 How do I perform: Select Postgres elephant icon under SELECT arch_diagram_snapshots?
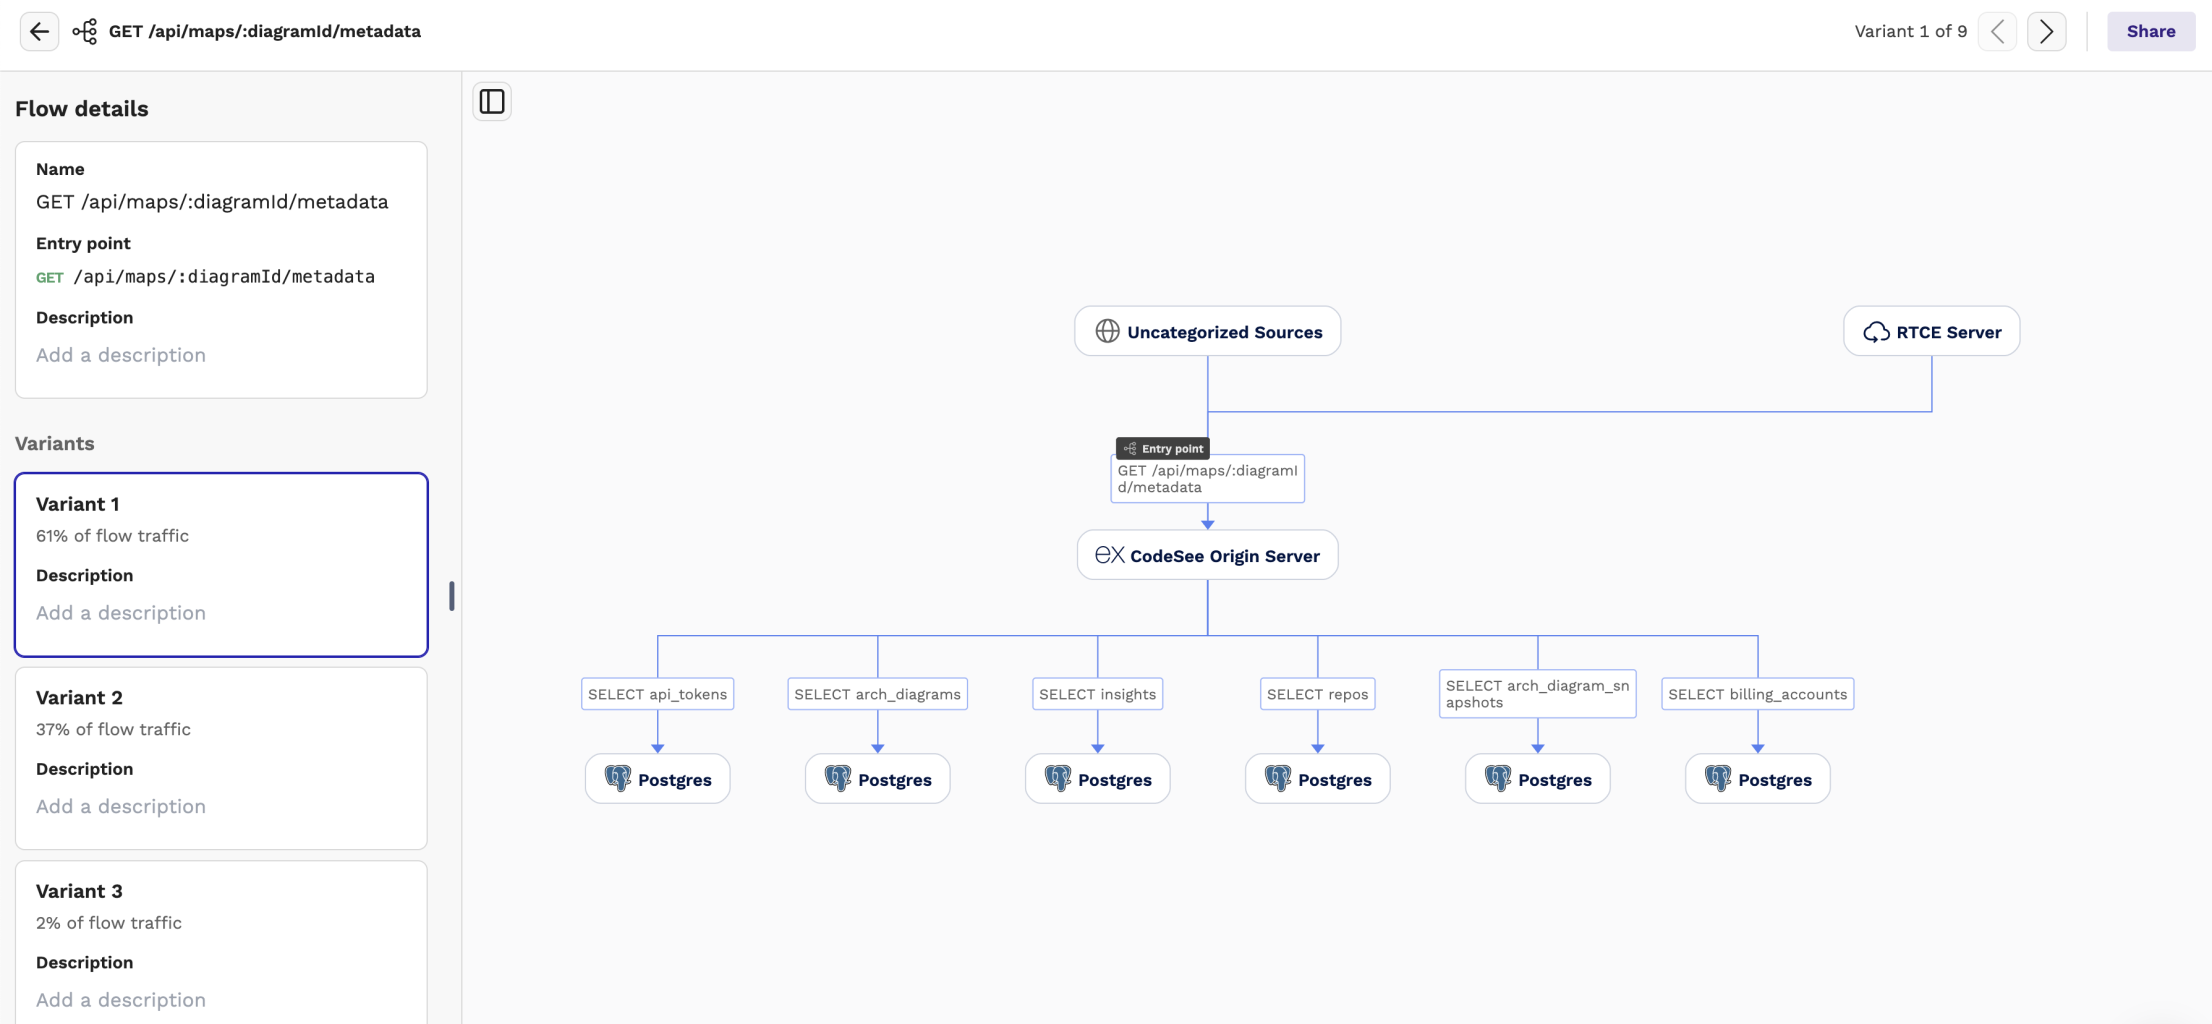point(1498,778)
